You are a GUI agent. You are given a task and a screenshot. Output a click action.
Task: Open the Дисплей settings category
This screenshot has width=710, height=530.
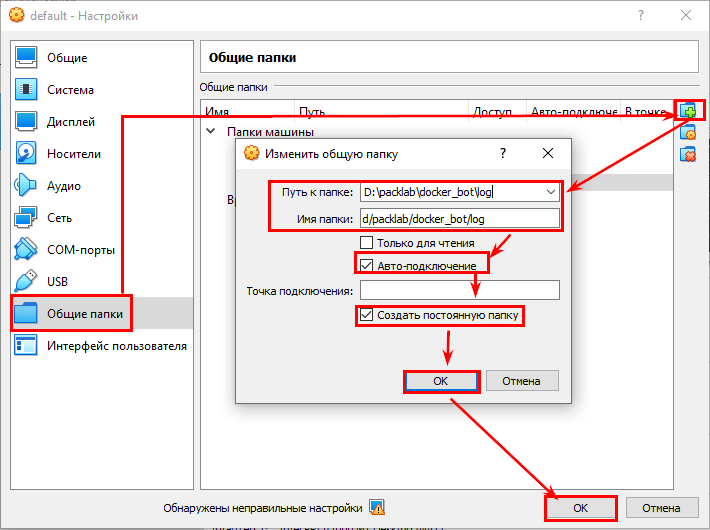102,121
